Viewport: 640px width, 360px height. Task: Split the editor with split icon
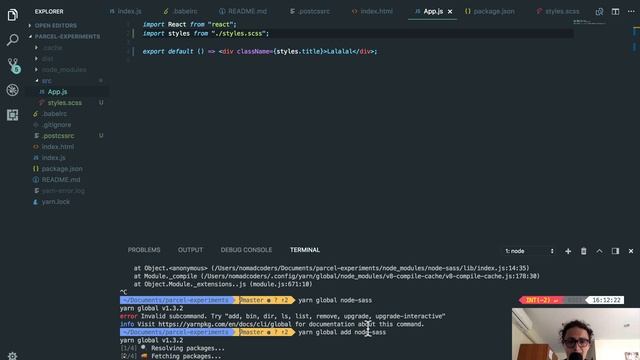click(x=615, y=11)
